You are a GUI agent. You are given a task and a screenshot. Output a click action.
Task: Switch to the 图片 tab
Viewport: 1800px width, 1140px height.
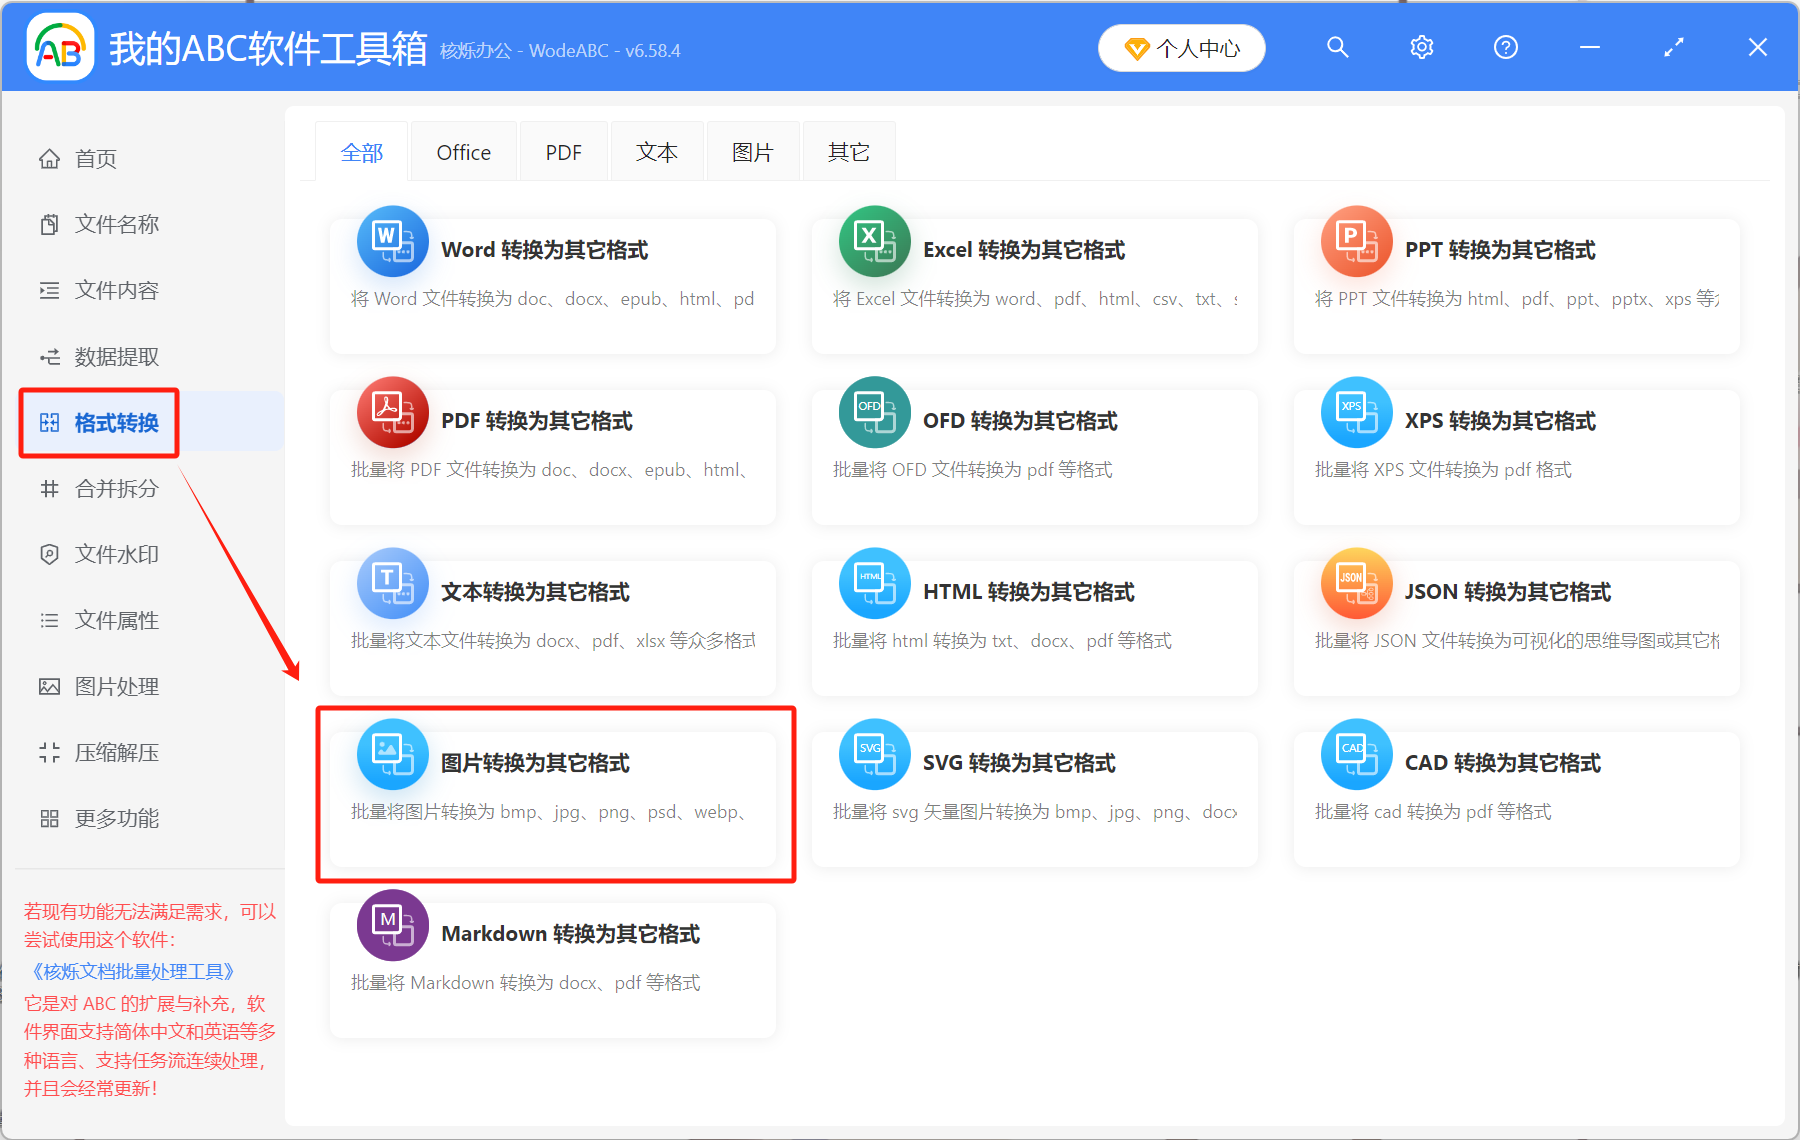point(752,151)
